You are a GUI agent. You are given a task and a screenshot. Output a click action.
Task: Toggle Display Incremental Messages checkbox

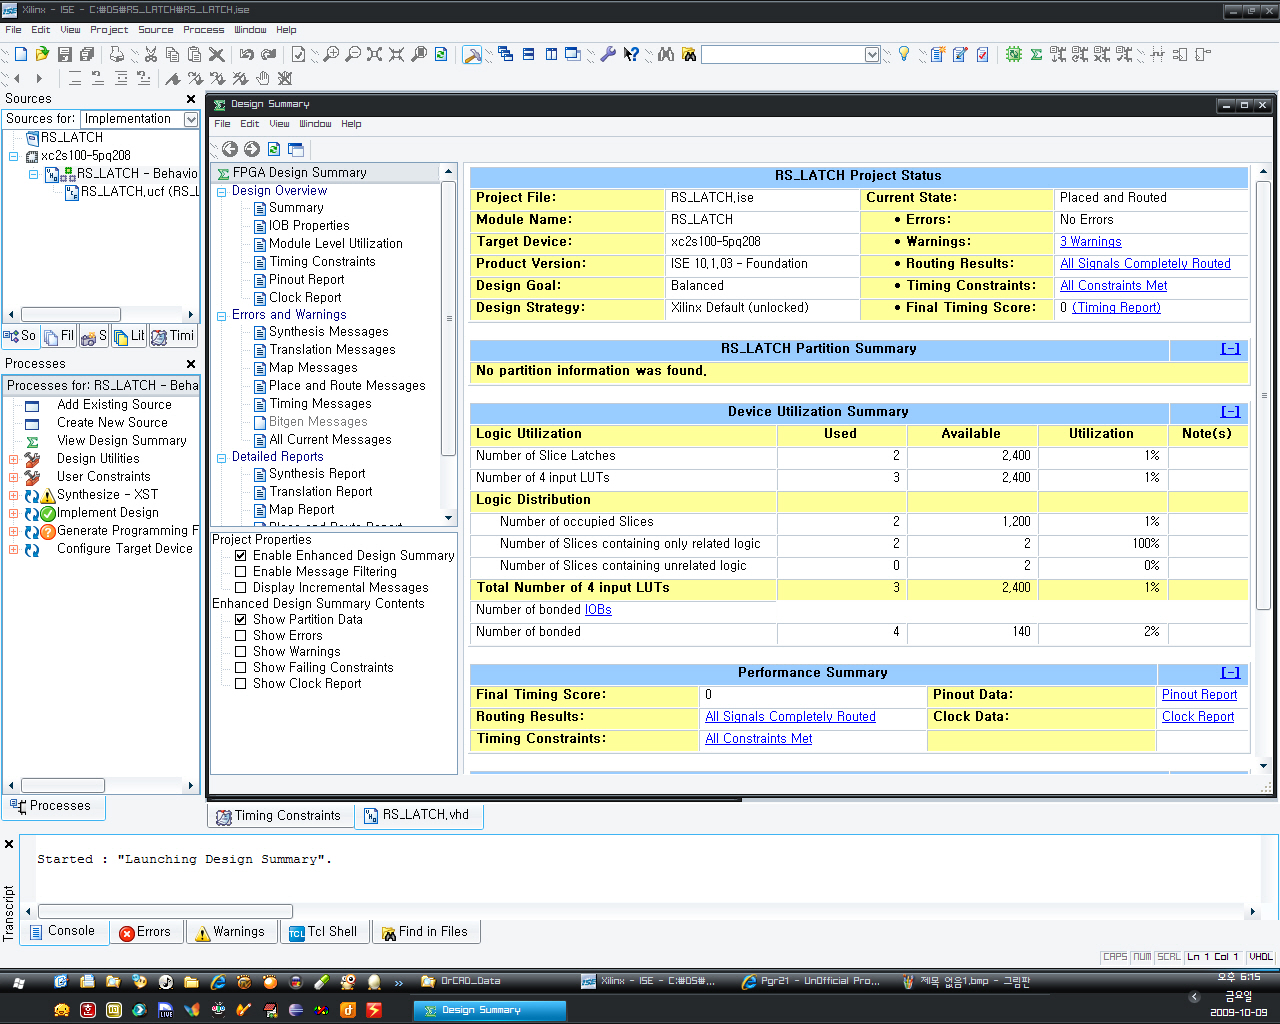[240, 588]
